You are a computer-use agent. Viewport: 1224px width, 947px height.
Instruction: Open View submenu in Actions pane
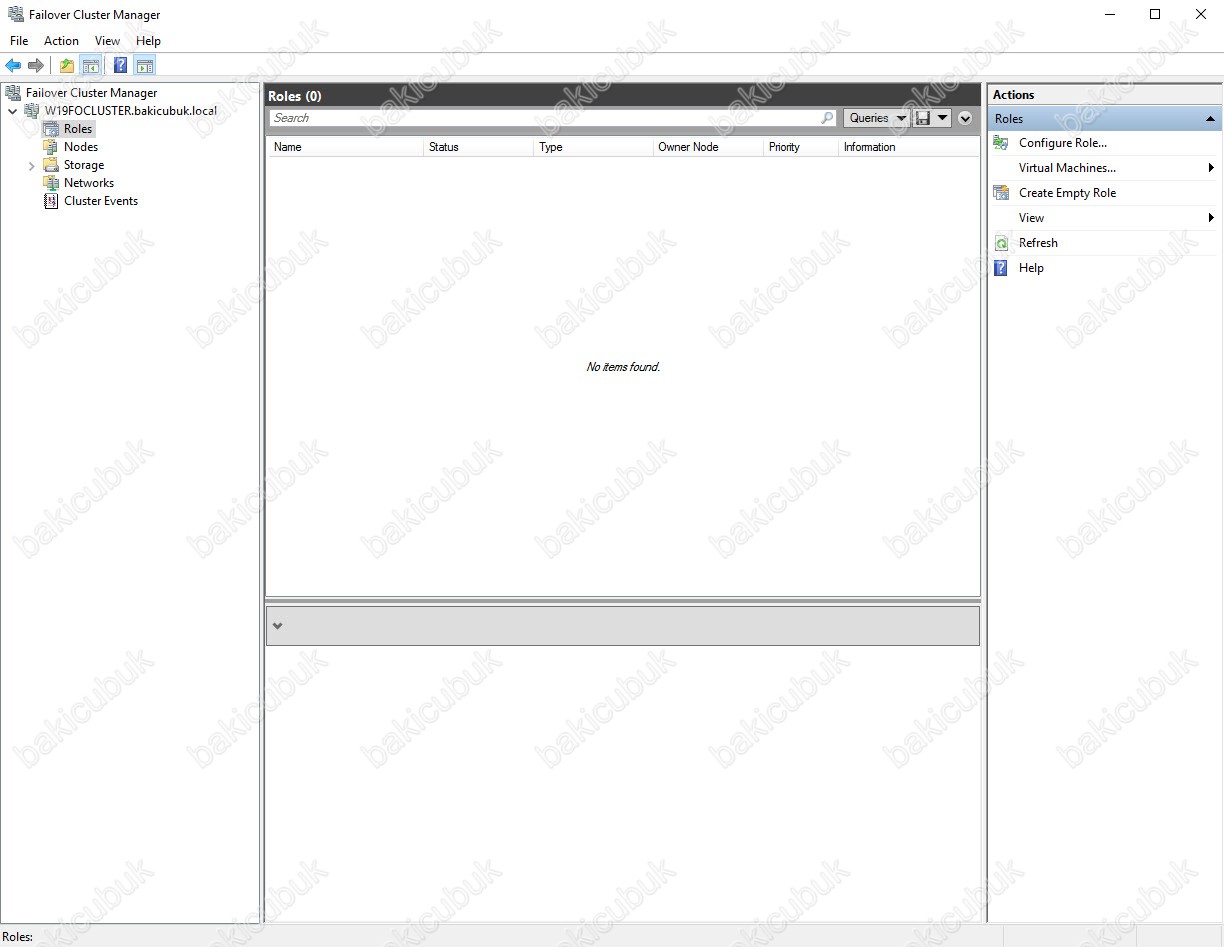[x=1031, y=218]
